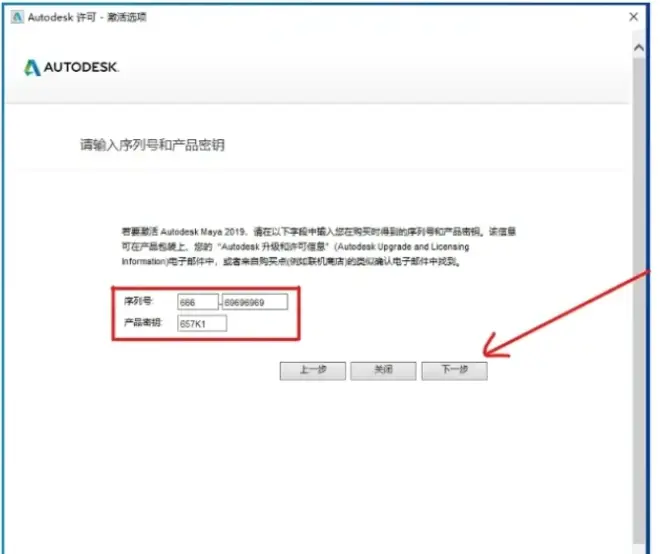Click the Autodesk app icon in title bar

click(14, 17)
